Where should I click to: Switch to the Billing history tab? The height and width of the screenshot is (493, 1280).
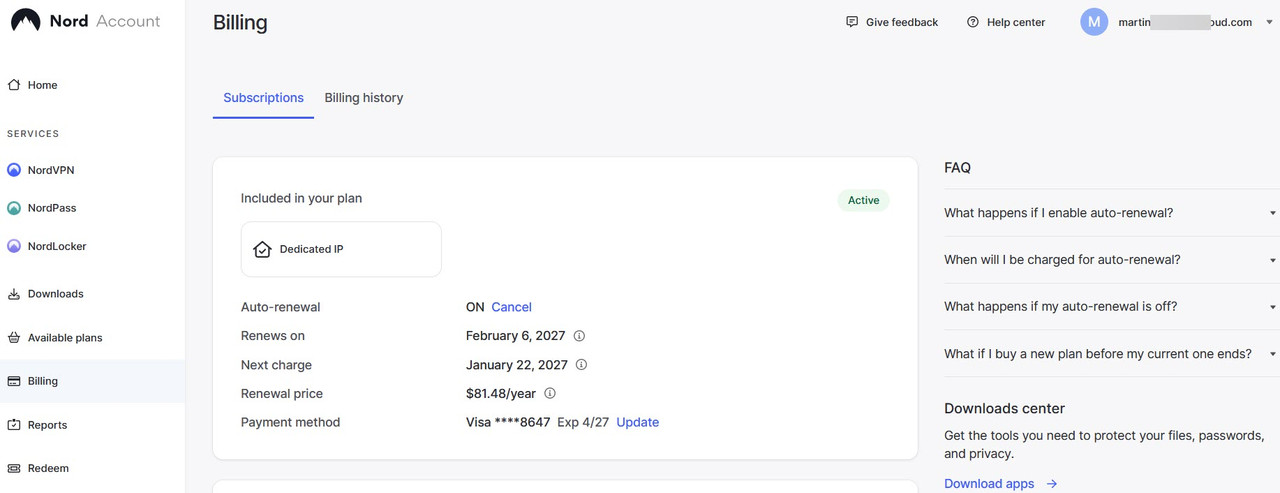pos(364,98)
